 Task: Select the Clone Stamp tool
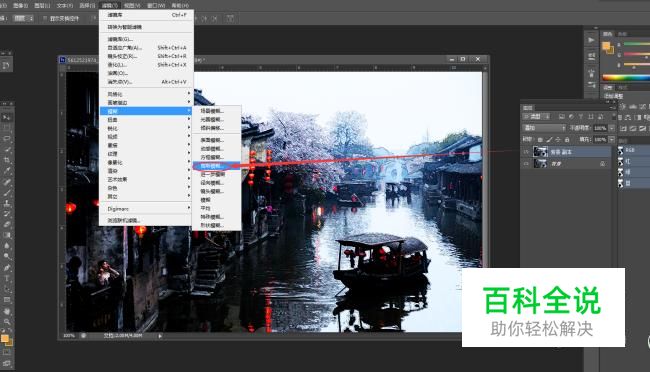(x=7, y=203)
